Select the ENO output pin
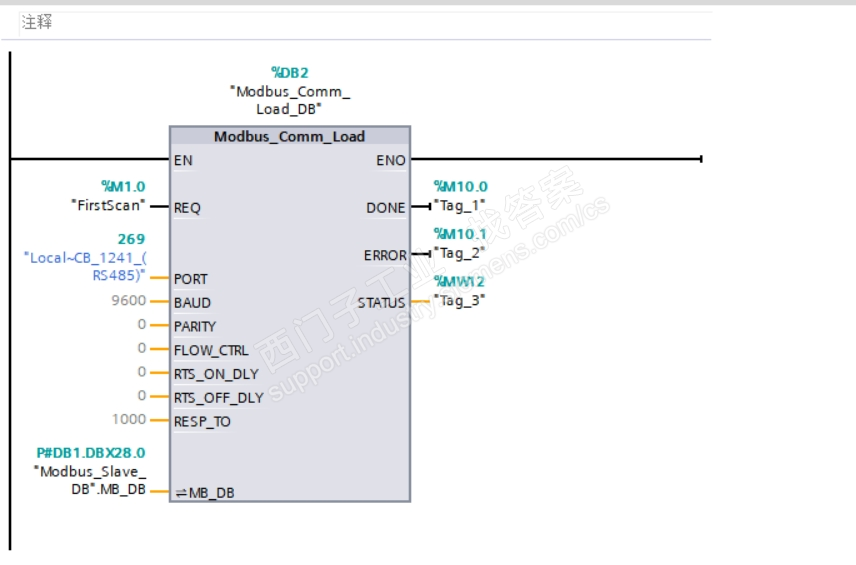This screenshot has height=565, width=856. tap(391, 160)
